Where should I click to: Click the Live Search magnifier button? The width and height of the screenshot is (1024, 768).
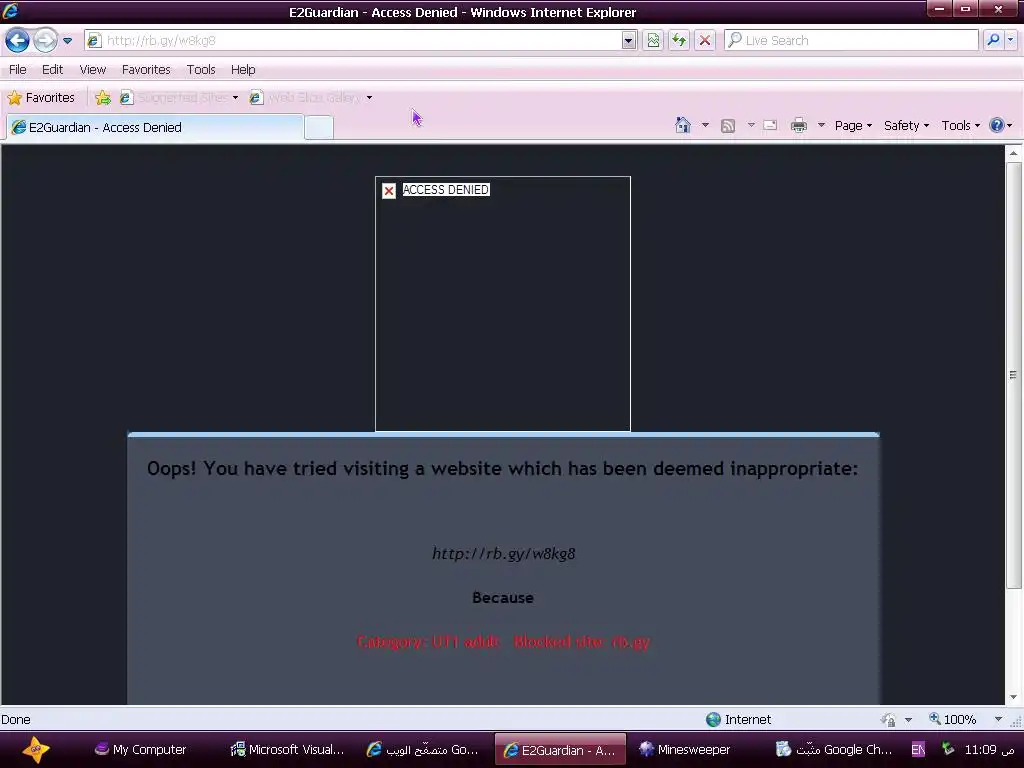click(x=993, y=40)
